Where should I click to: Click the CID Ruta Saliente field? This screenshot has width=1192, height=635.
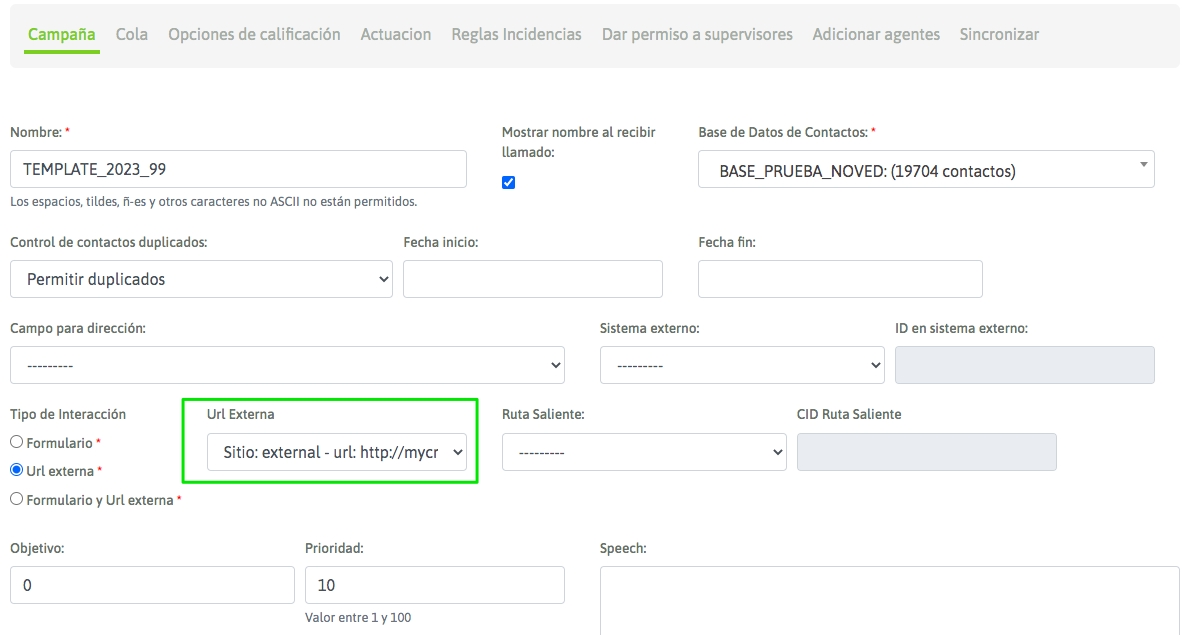pos(927,452)
